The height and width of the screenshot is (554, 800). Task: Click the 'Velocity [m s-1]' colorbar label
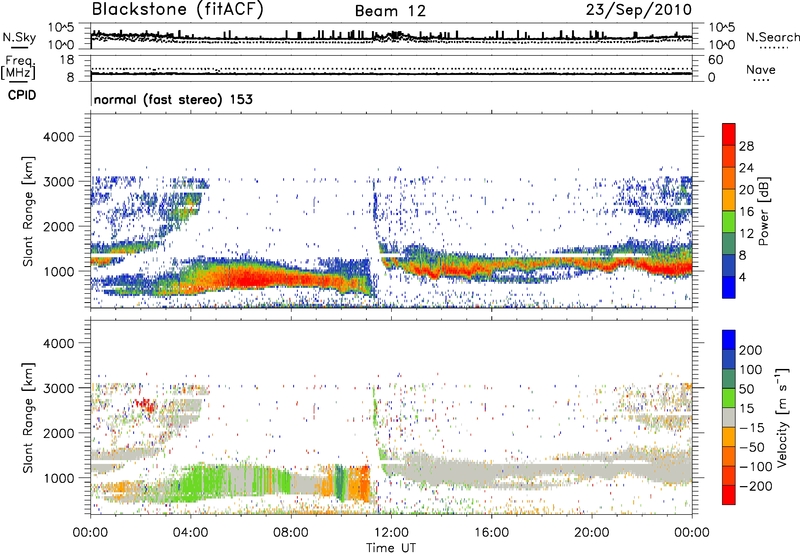pos(781,417)
